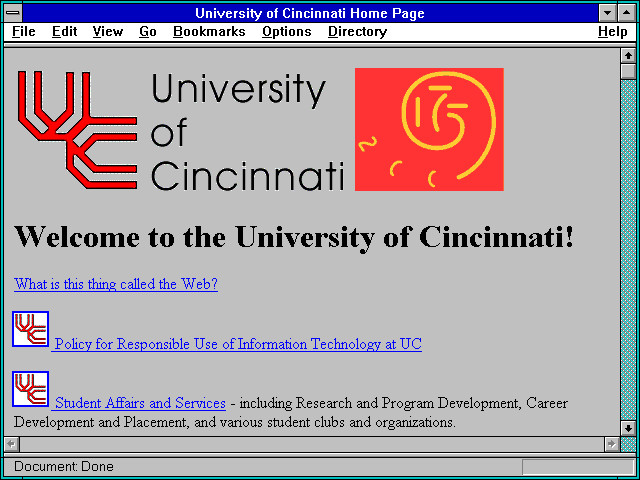Open the Go menu
The height and width of the screenshot is (480, 640).
click(x=148, y=32)
